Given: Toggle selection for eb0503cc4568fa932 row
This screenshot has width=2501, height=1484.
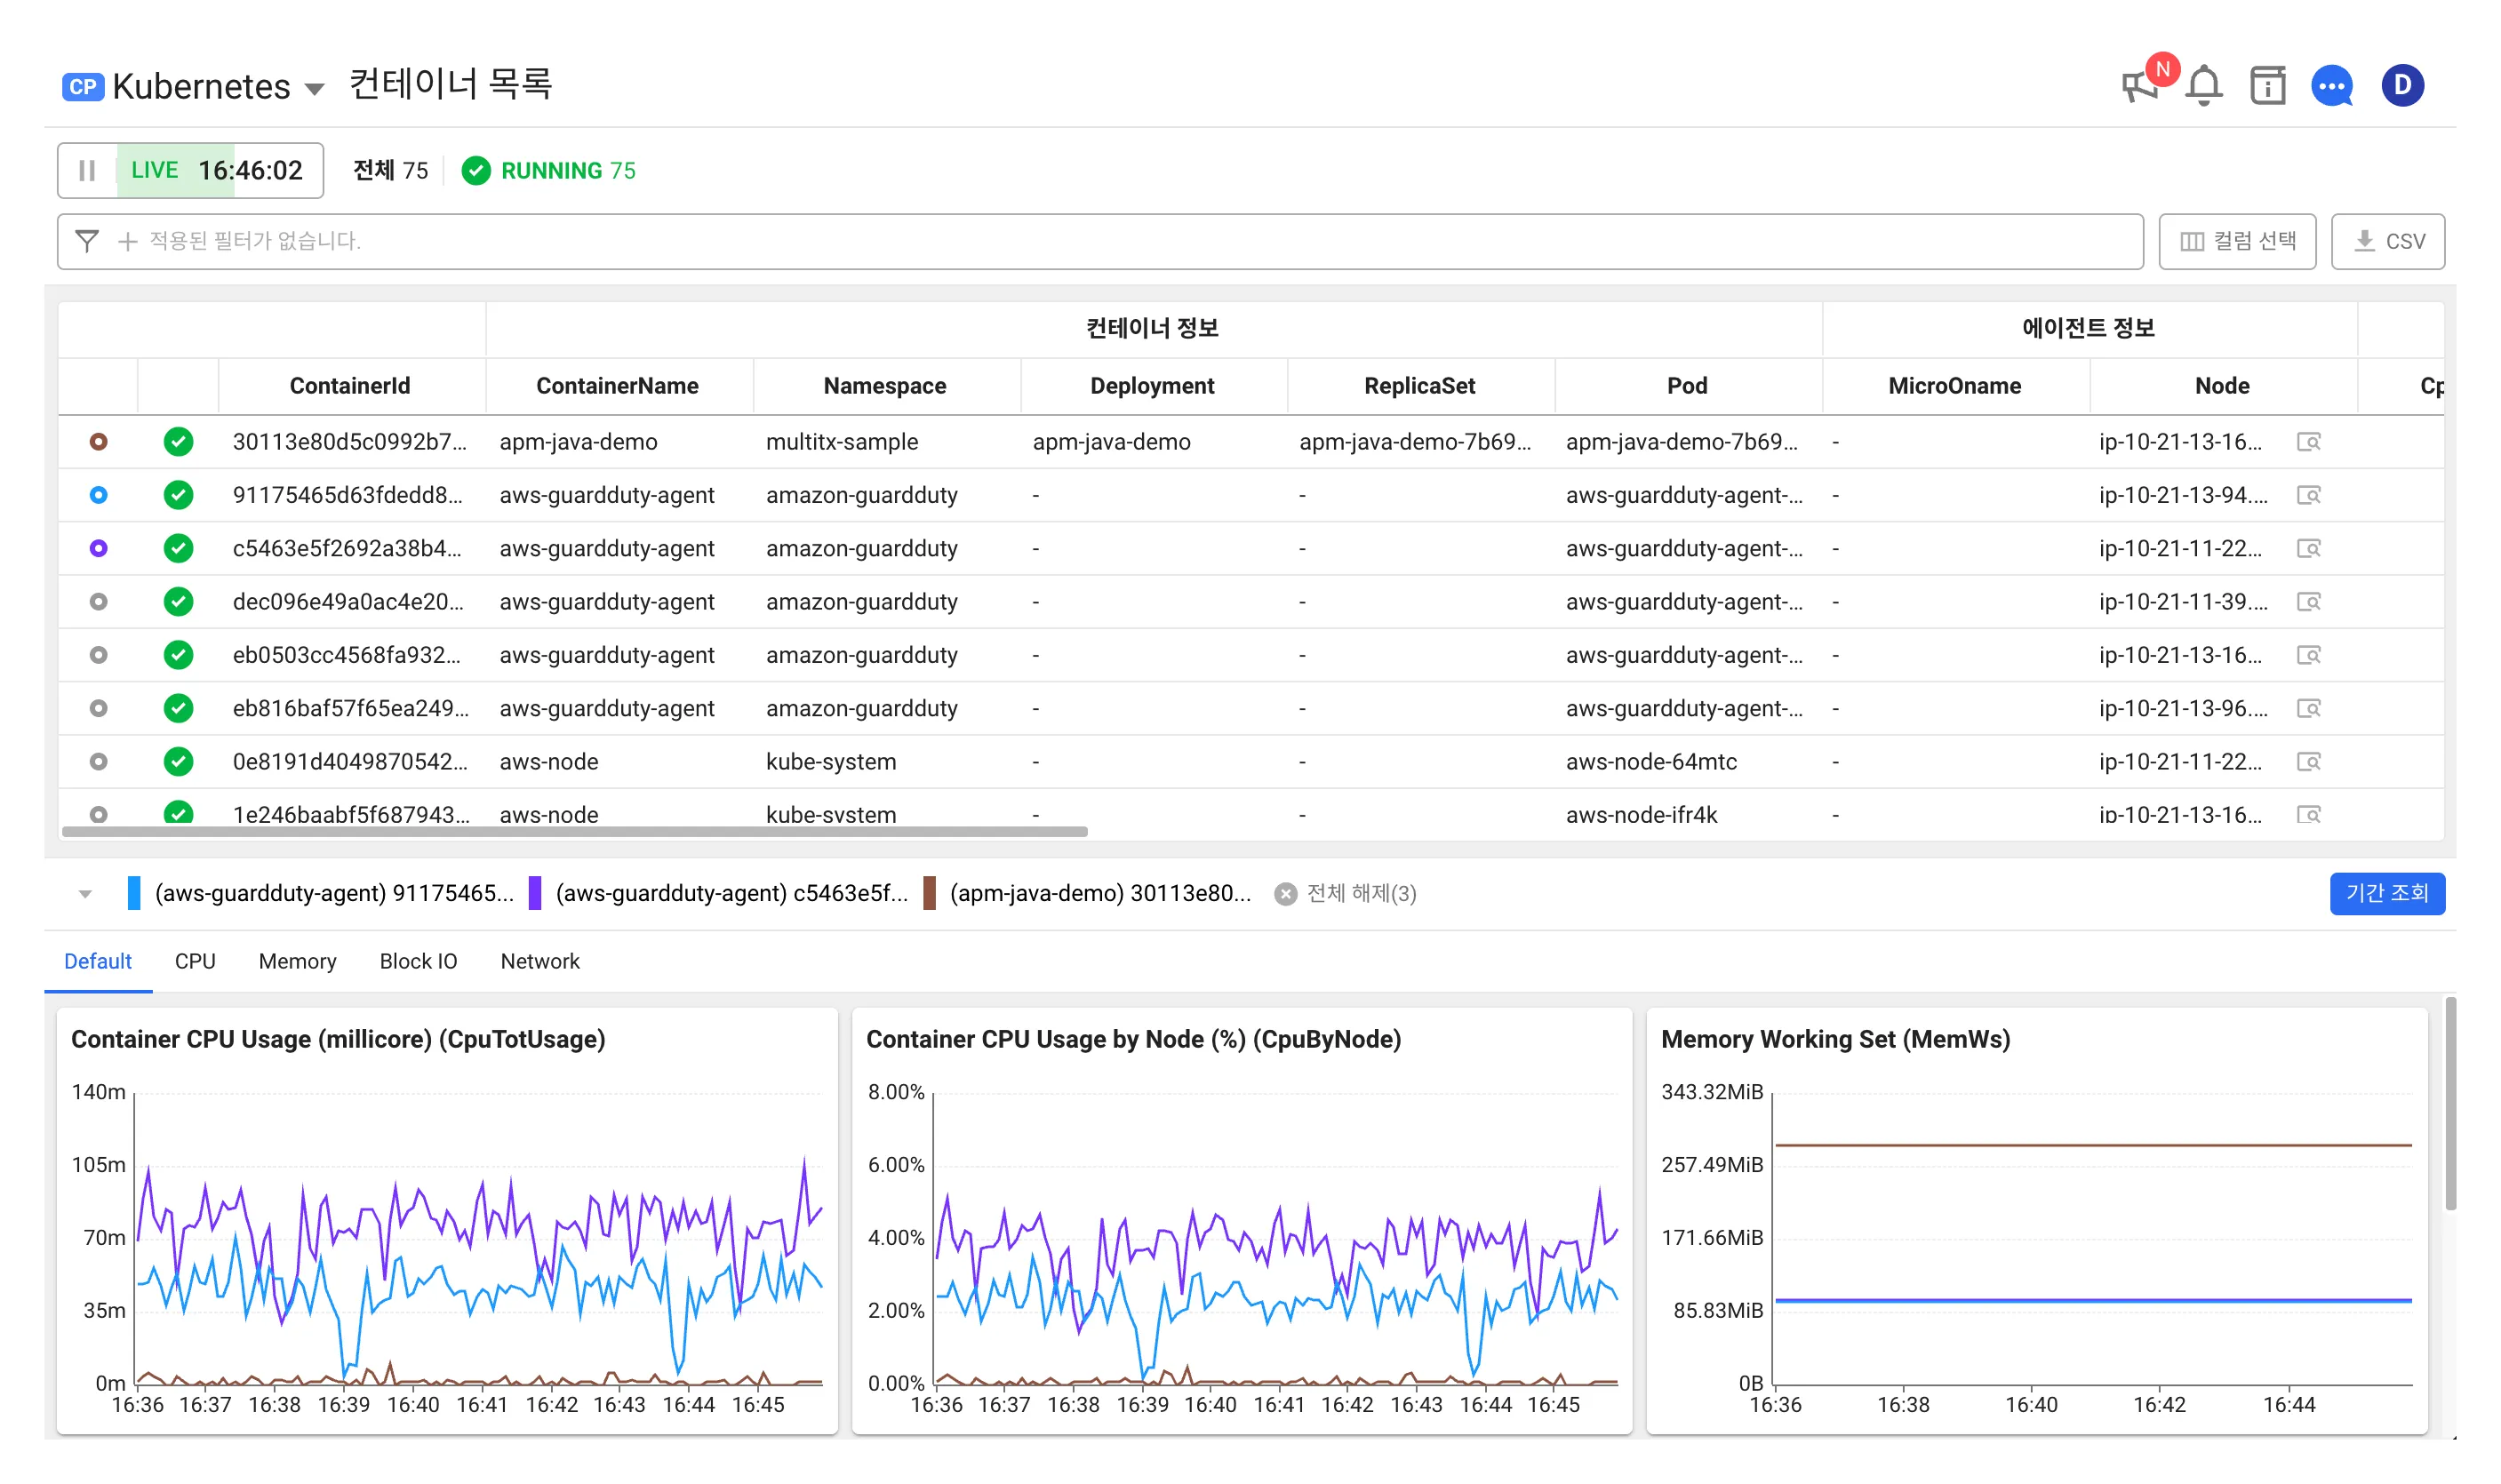Looking at the screenshot, I should (98, 655).
